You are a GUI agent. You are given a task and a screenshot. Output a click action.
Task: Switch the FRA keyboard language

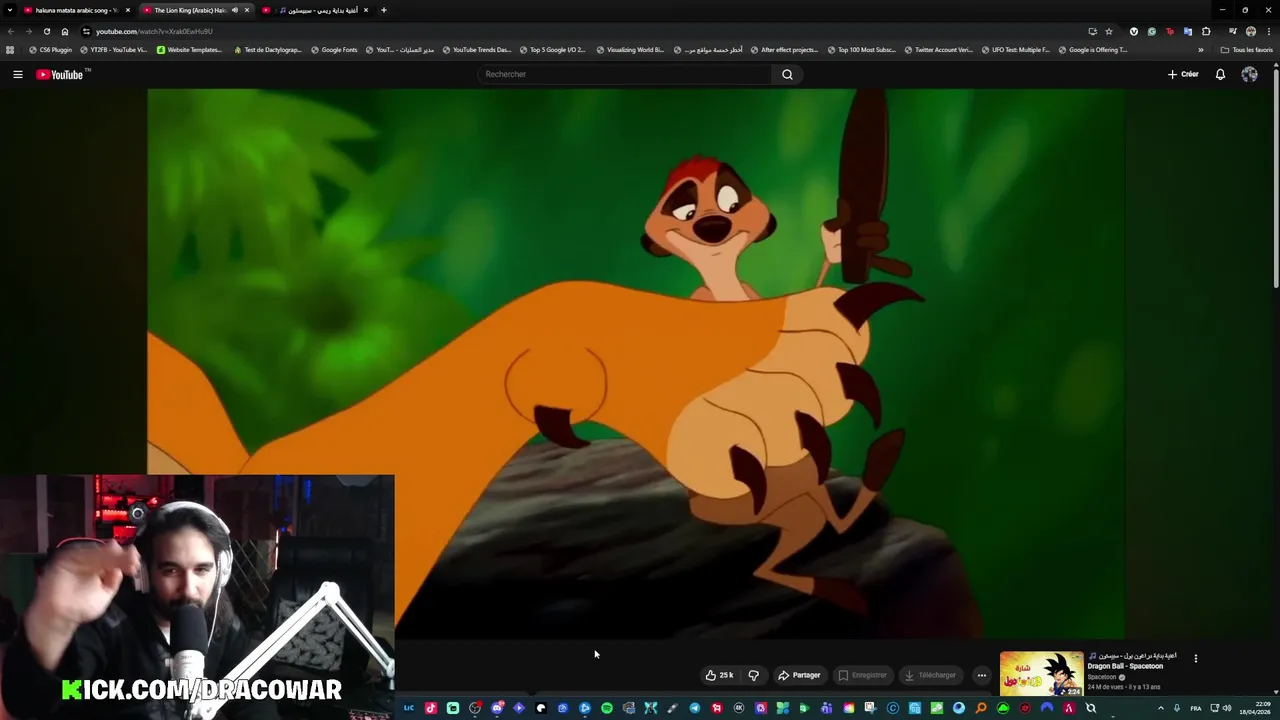pos(1196,708)
